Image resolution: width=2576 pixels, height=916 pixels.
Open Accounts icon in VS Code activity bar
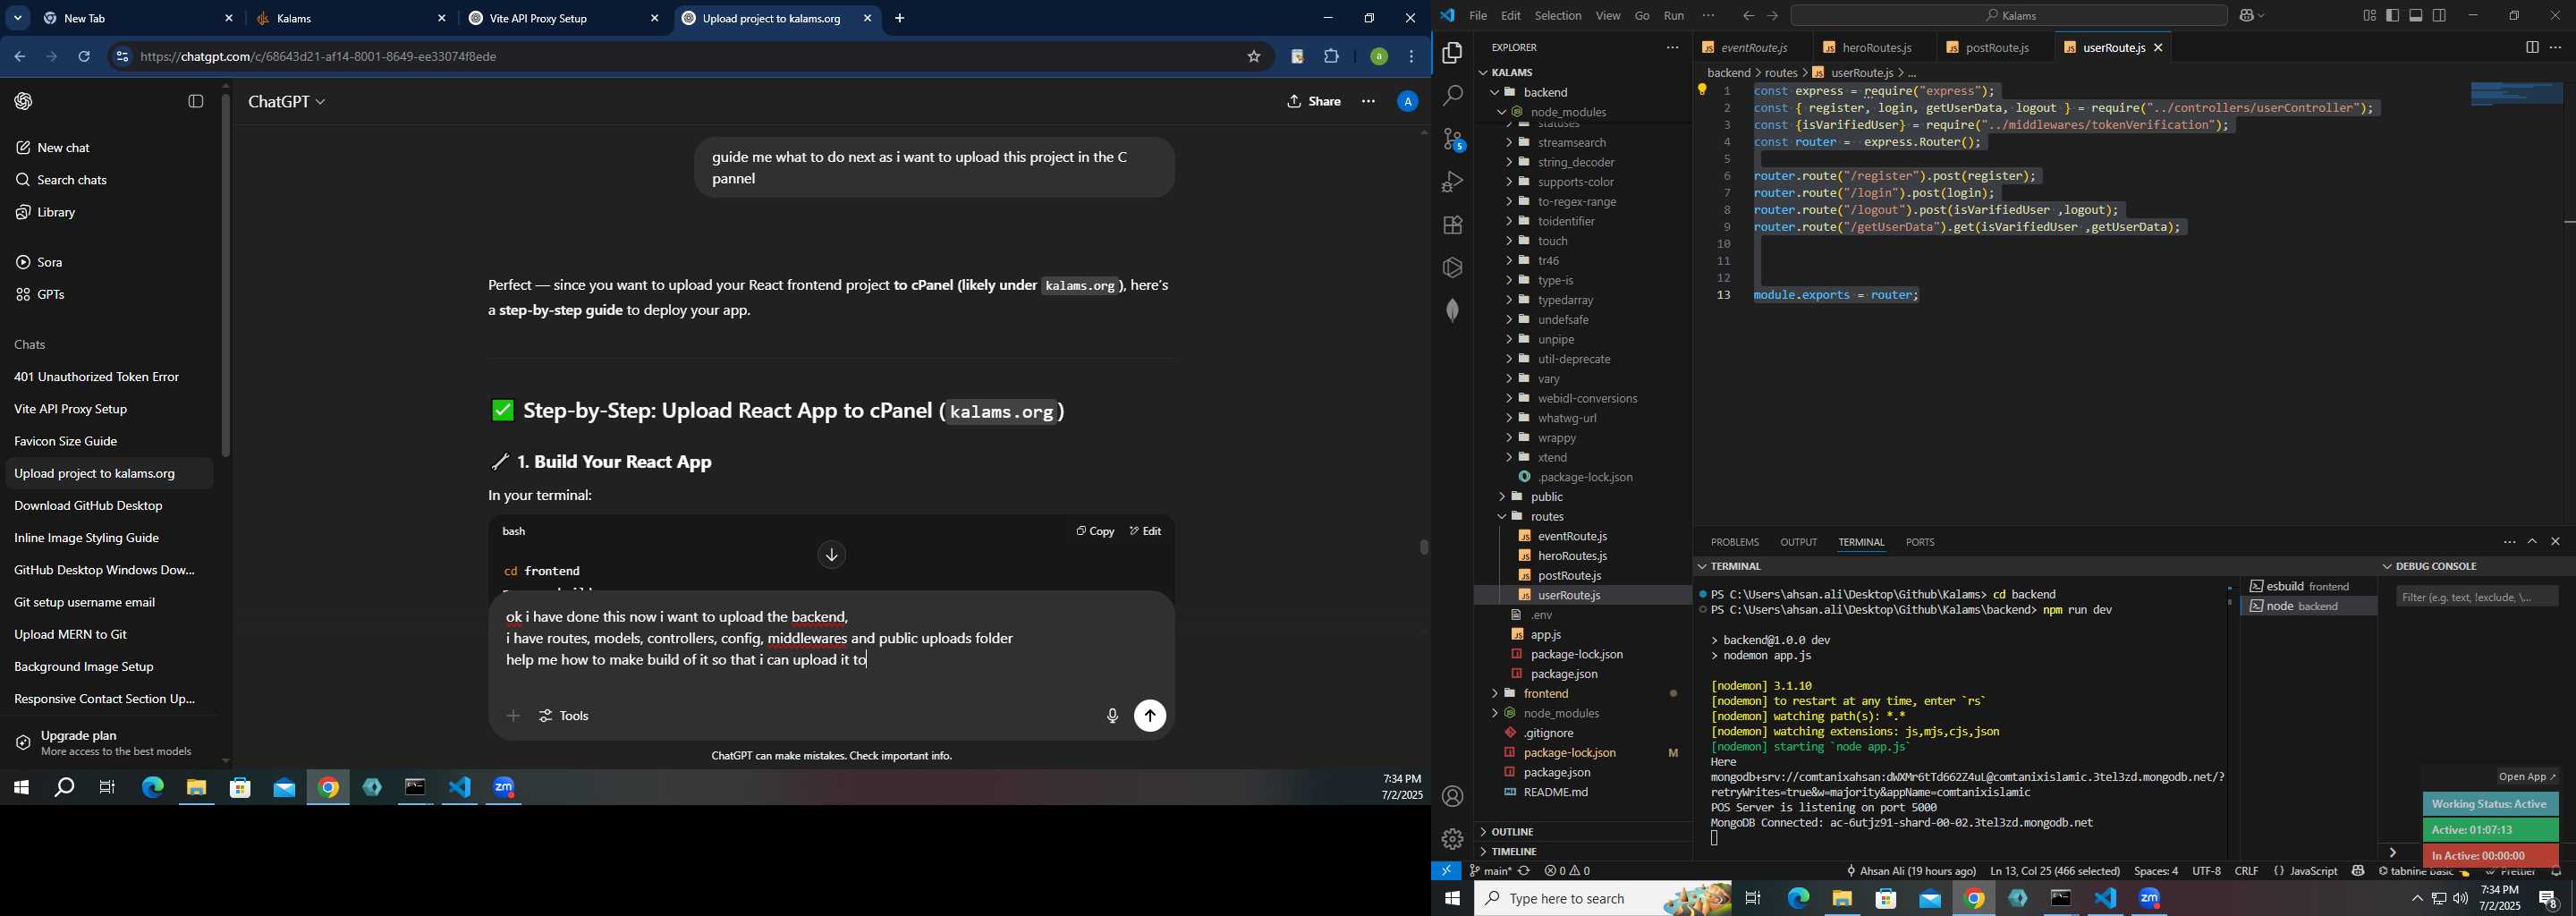pyautogui.click(x=1452, y=797)
